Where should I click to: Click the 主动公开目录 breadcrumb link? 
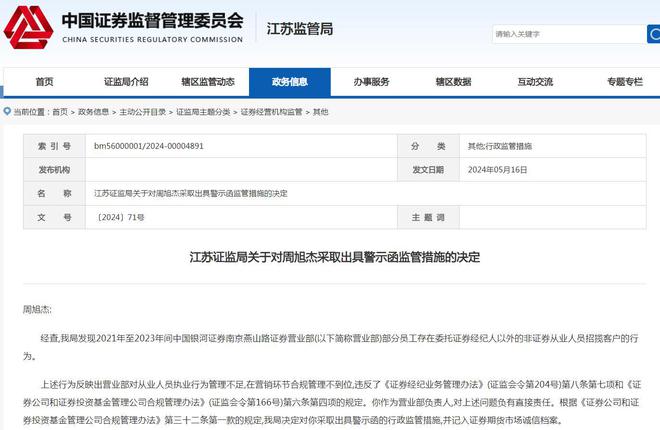click(x=143, y=112)
